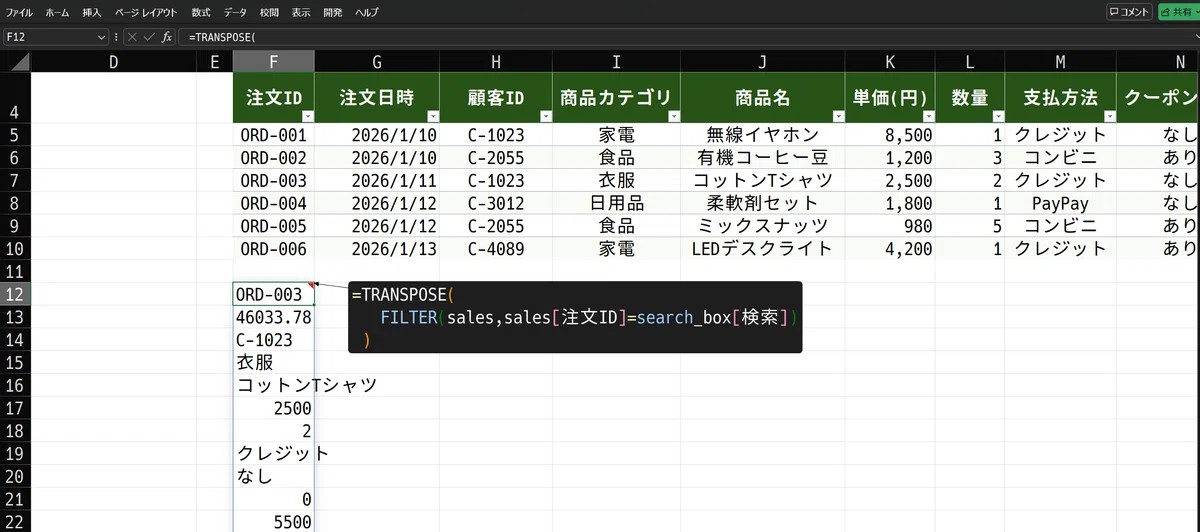Click cell containing LEDデスクライト

[x=763, y=249]
